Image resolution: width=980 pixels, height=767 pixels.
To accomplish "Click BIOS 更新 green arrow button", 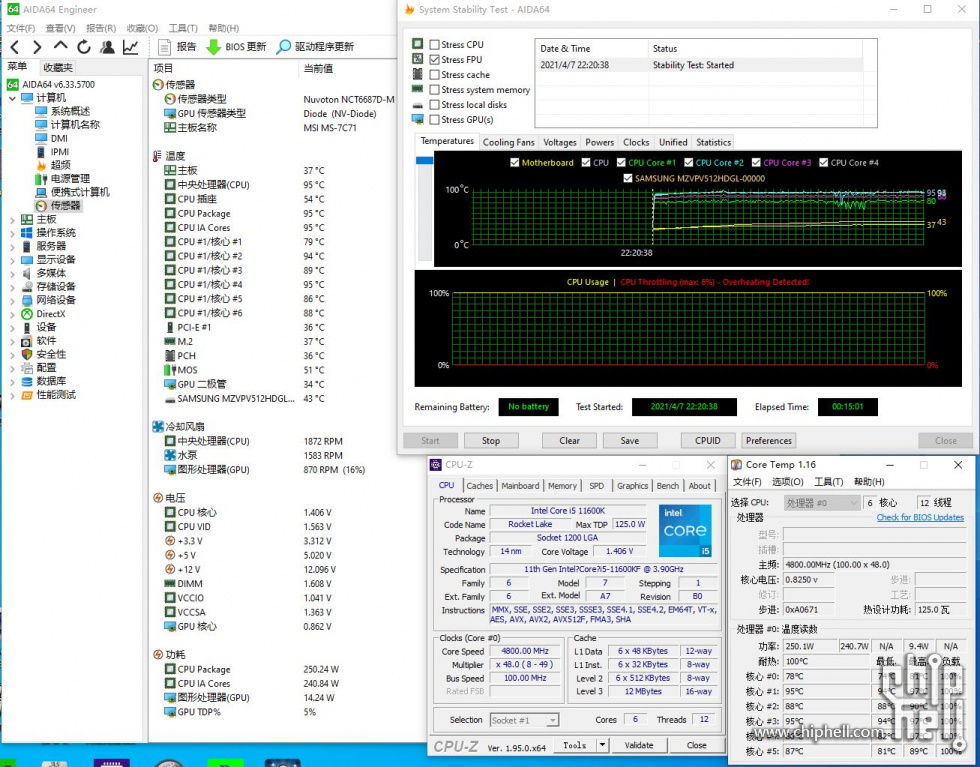I will coord(236,47).
